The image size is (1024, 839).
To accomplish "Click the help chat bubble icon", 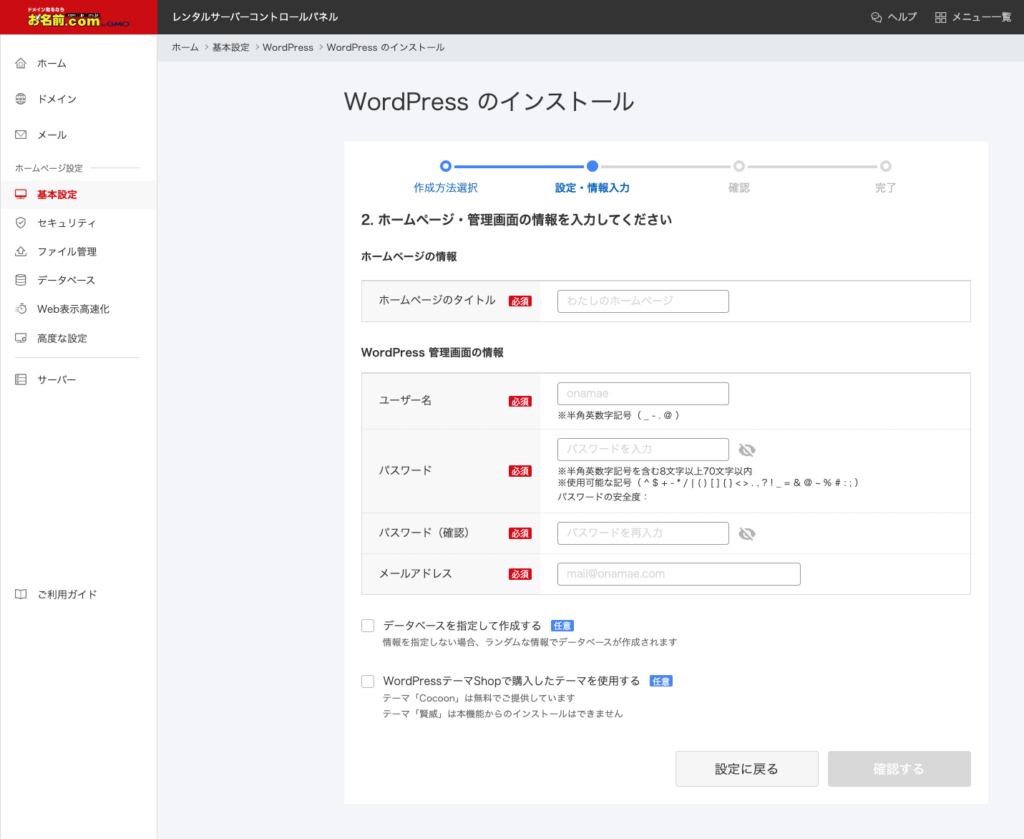I will coord(876,18).
